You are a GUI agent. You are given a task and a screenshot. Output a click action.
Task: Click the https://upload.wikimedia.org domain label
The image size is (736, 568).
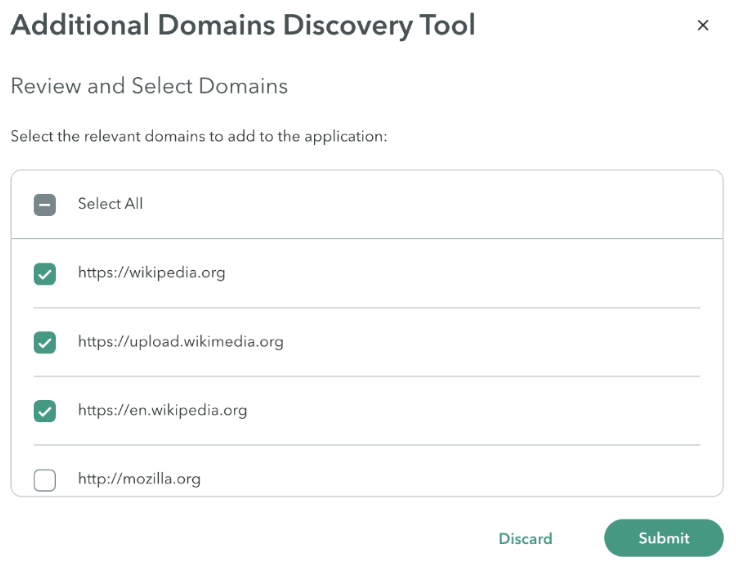pos(181,341)
